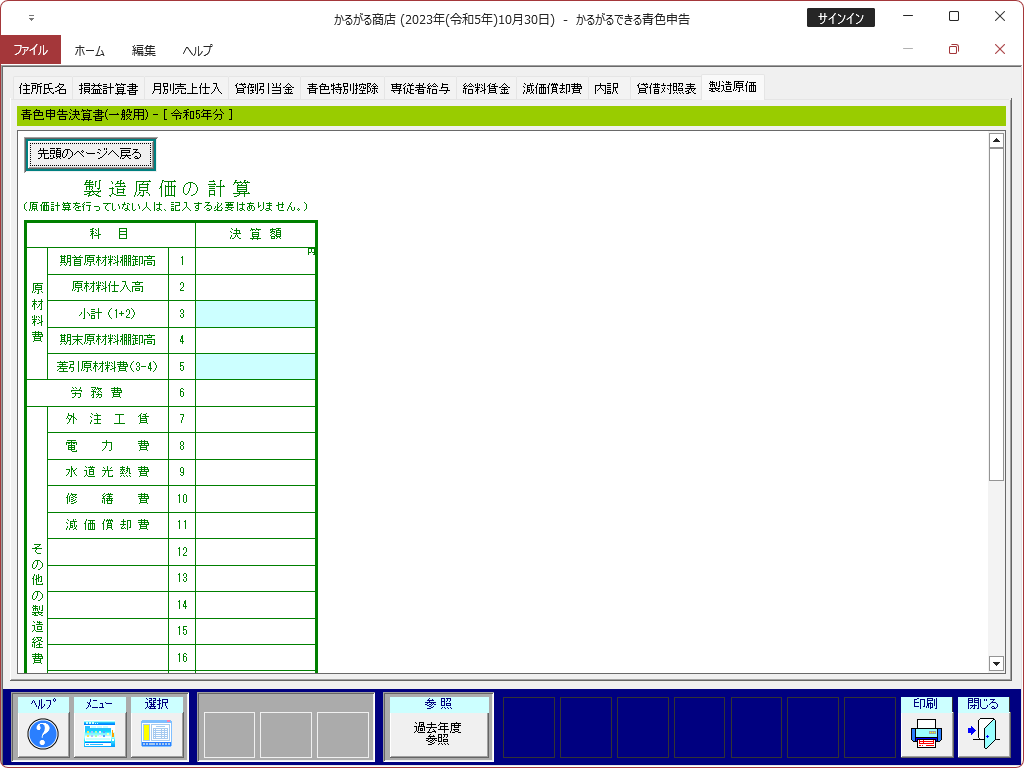Click the scrollbar down arrow
The image size is (1024, 768).
pyautogui.click(x=996, y=664)
